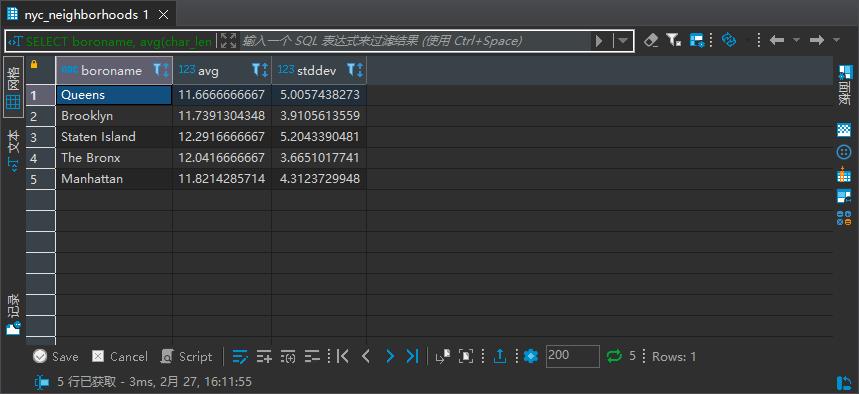Jump to the last row

point(413,357)
